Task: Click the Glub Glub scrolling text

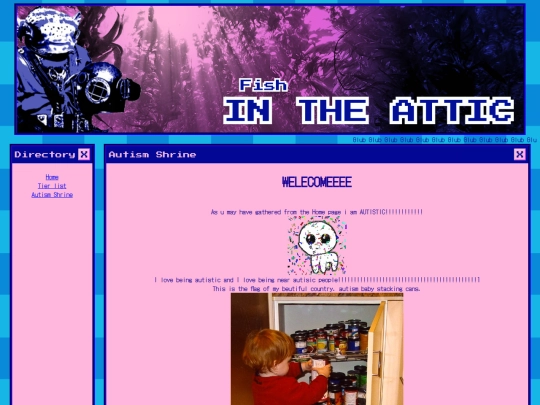Action: (x=445, y=139)
